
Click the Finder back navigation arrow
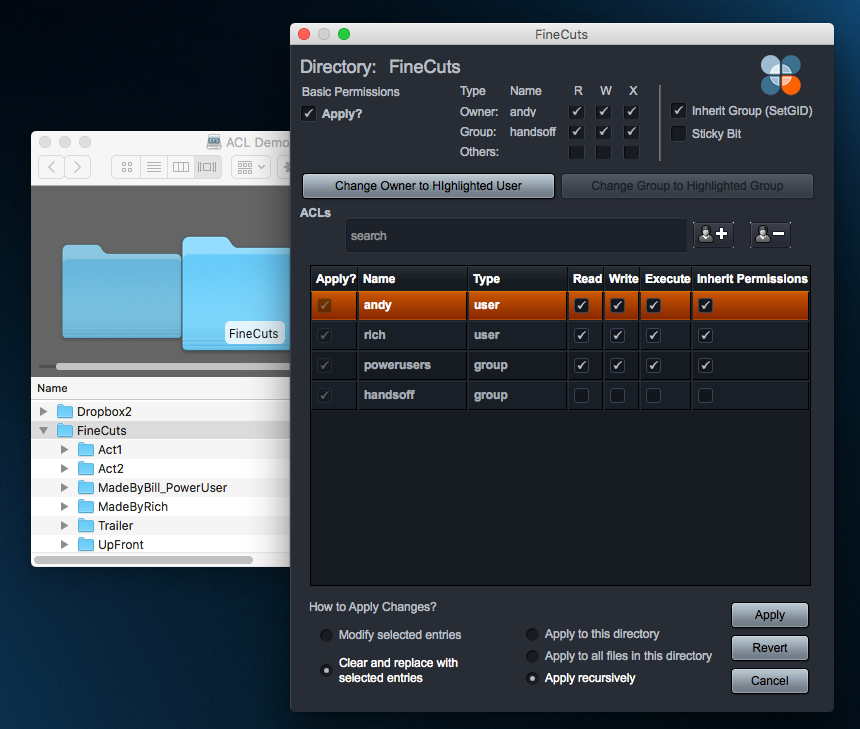51,167
